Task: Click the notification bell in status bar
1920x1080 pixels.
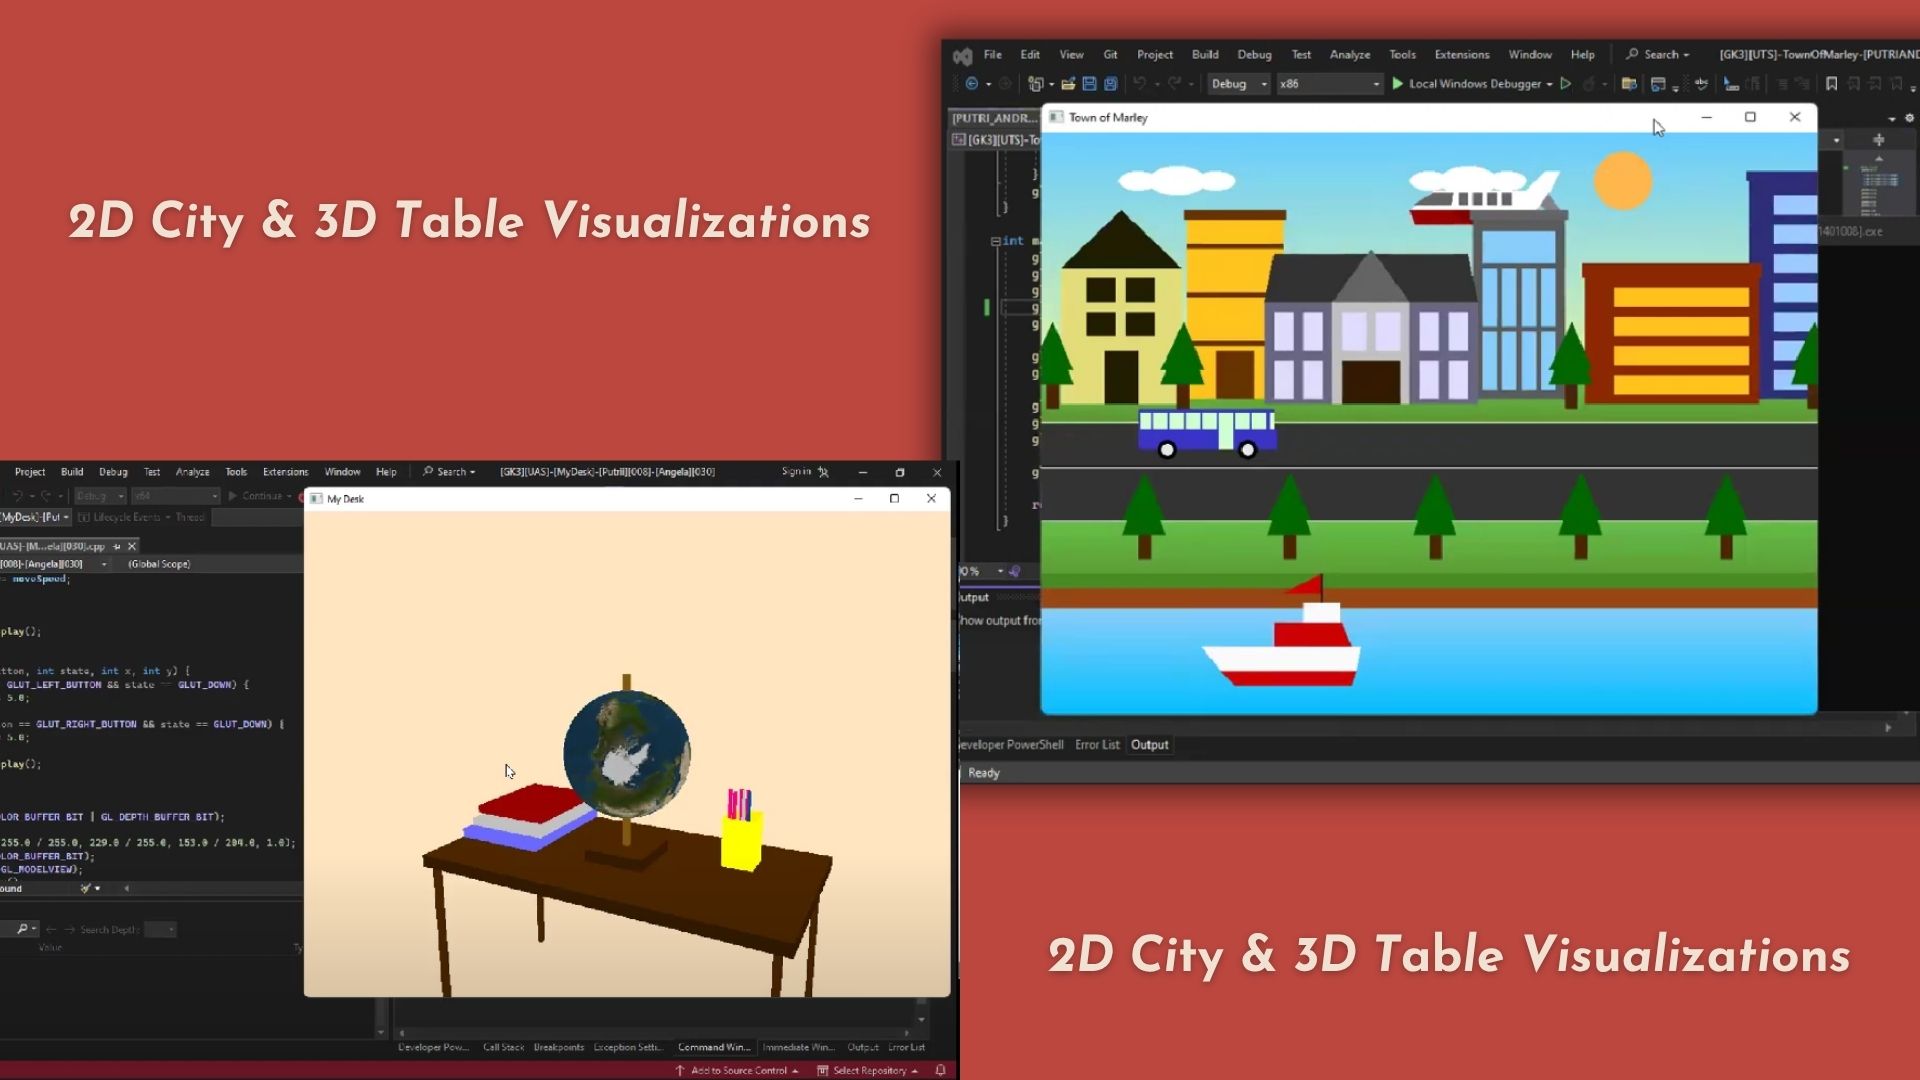Action: point(940,1070)
